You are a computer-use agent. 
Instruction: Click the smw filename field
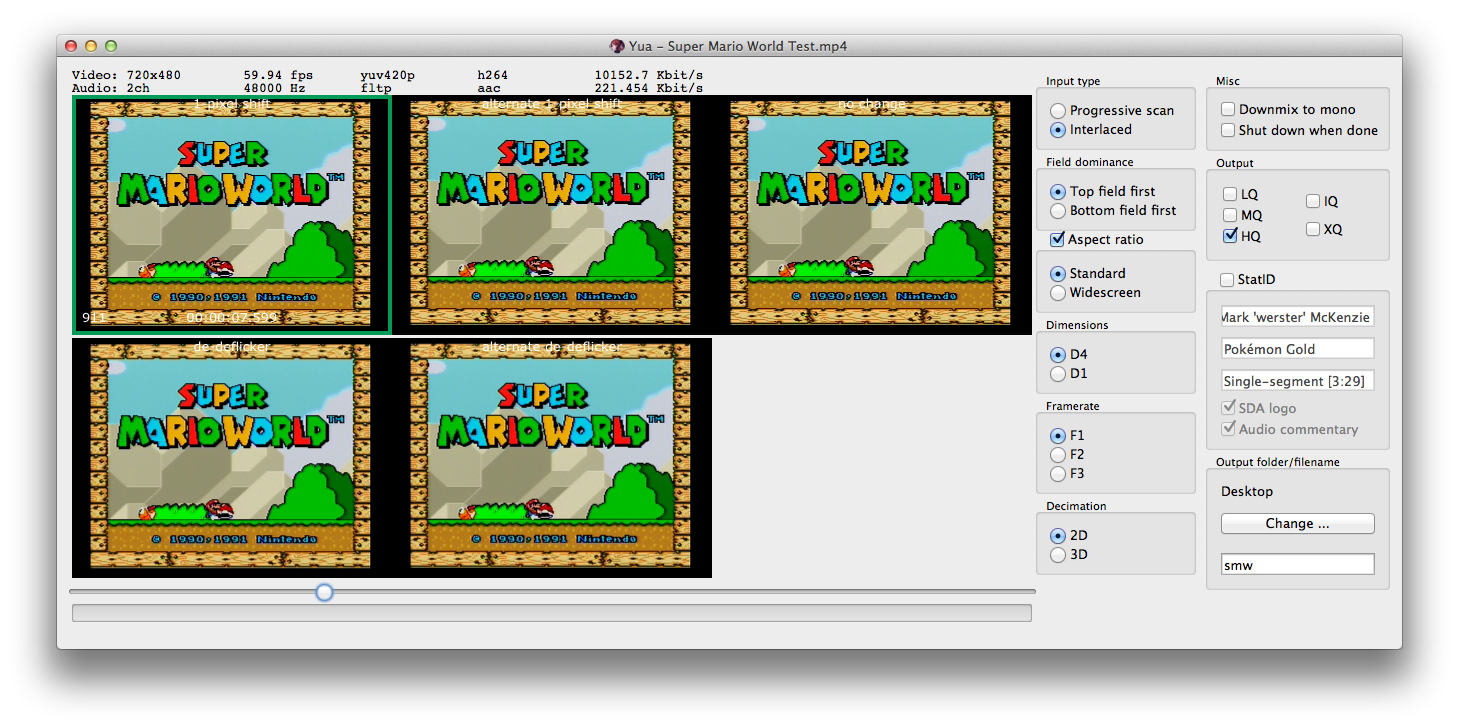pyautogui.click(x=1297, y=565)
